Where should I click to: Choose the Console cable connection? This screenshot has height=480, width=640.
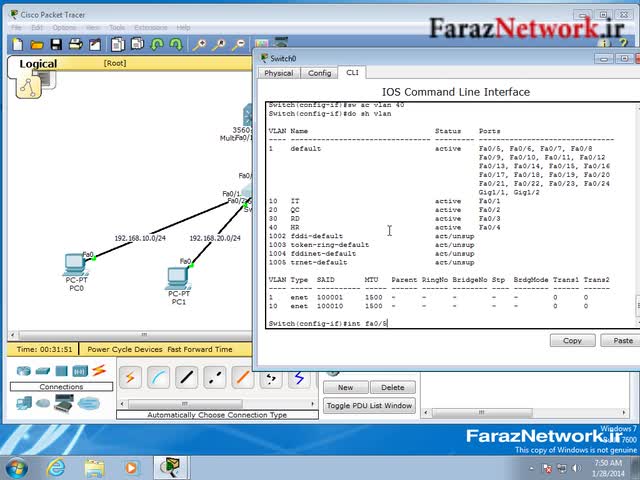point(158,378)
